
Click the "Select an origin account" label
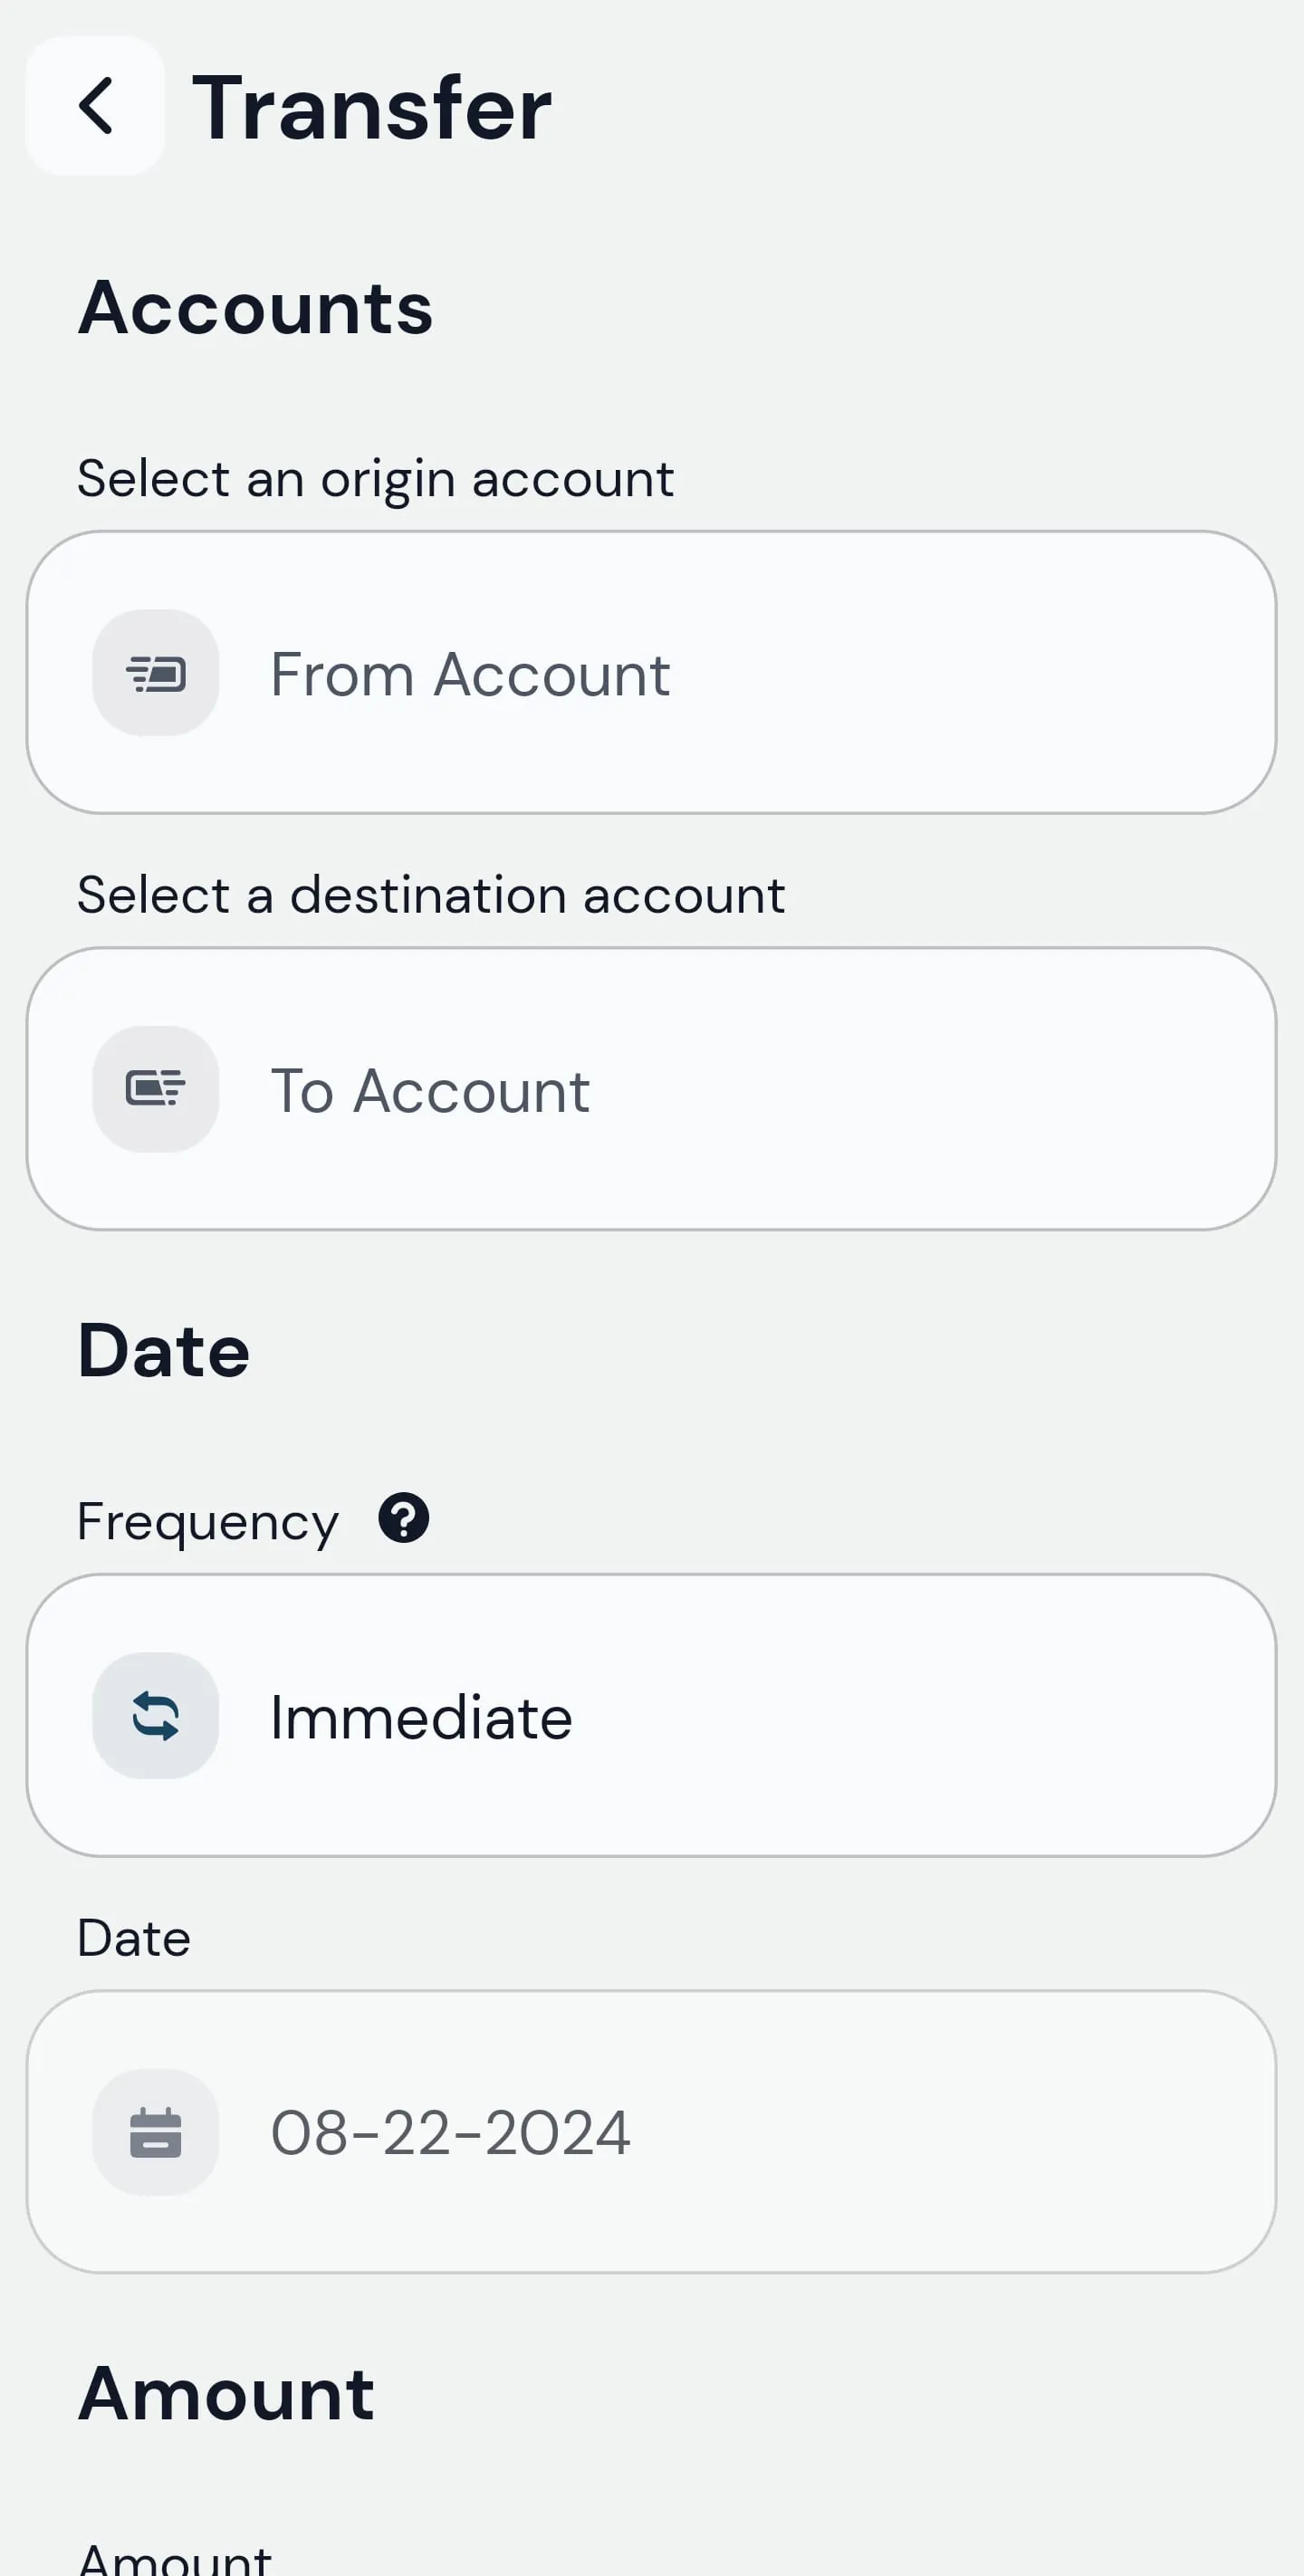click(375, 478)
